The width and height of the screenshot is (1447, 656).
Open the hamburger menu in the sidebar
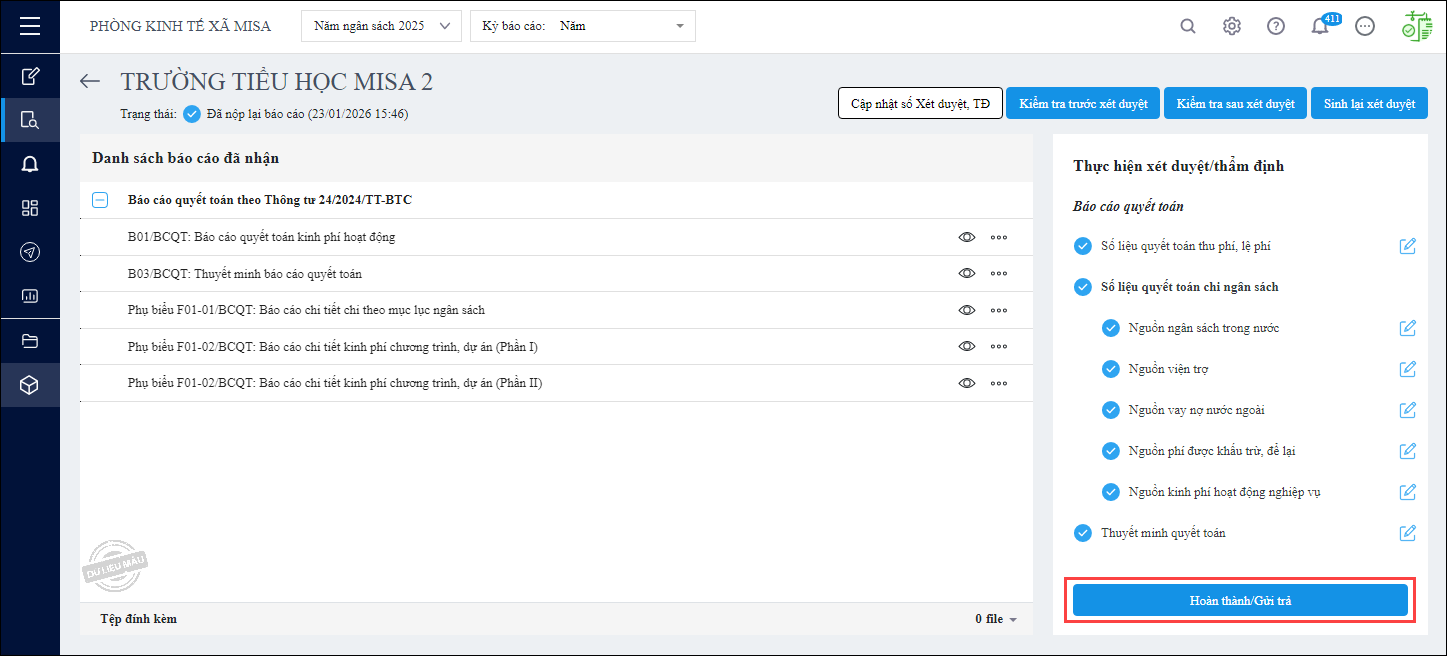click(x=30, y=26)
